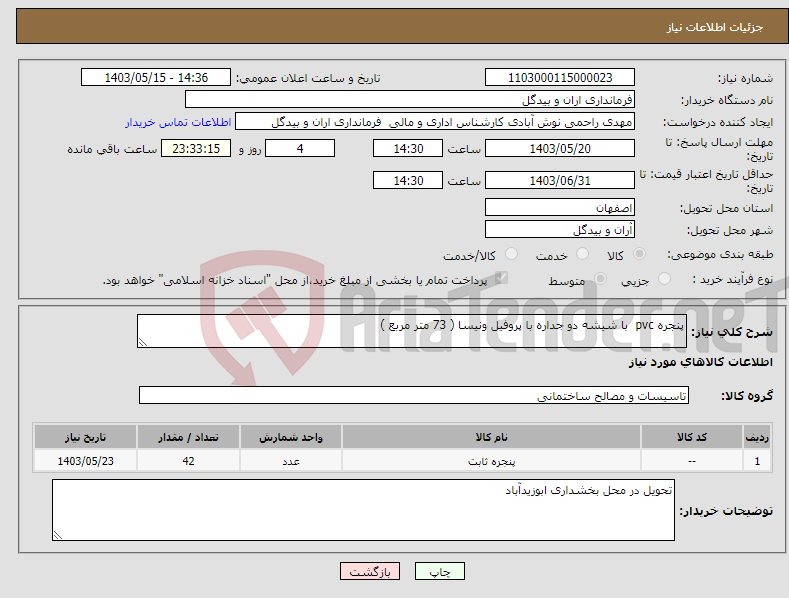Click the quantity cell showing 42
The height and width of the screenshot is (598, 789).
pos(188,461)
